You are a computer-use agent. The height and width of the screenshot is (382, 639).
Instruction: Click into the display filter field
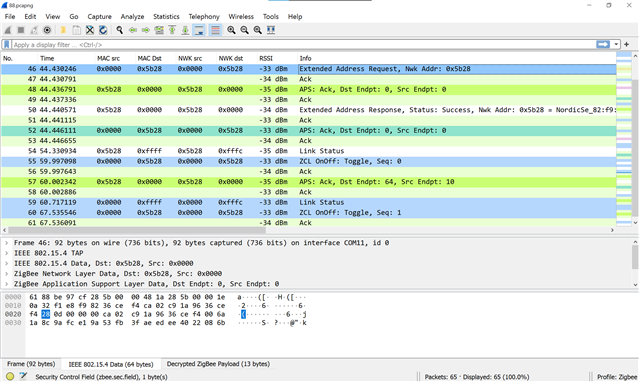[304, 44]
